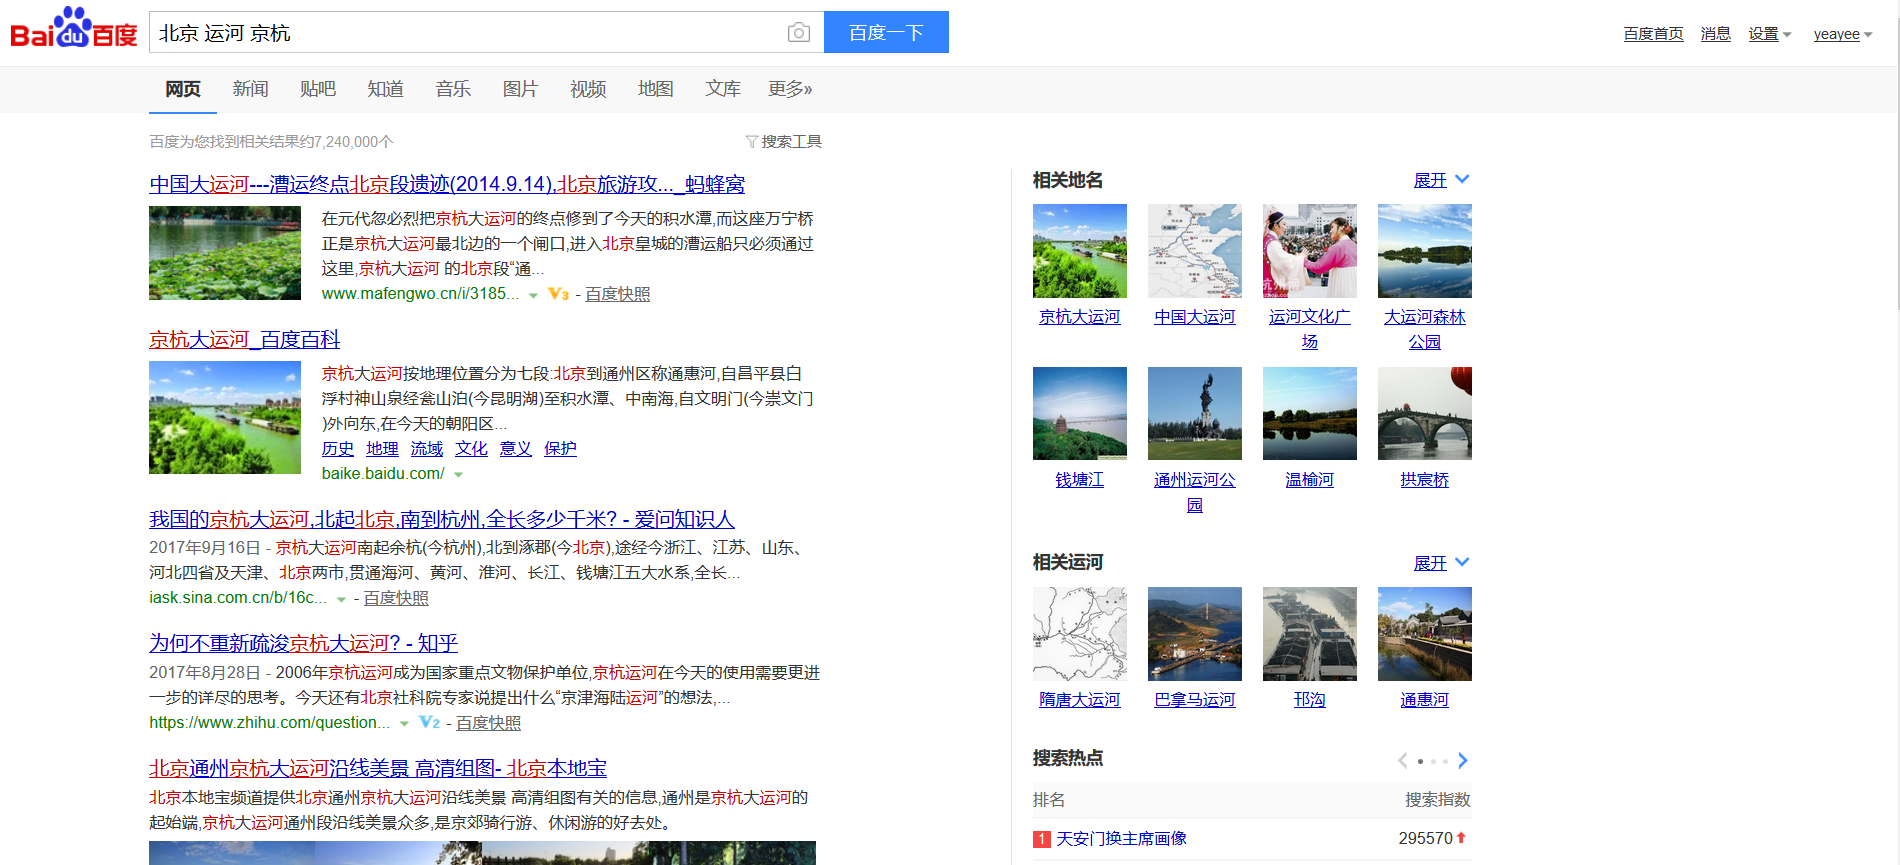The width and height of the screenshot is (1900, 865).
Task: Open 运河文化广场 thumbnail image
Action: [x=1310, y=251]
